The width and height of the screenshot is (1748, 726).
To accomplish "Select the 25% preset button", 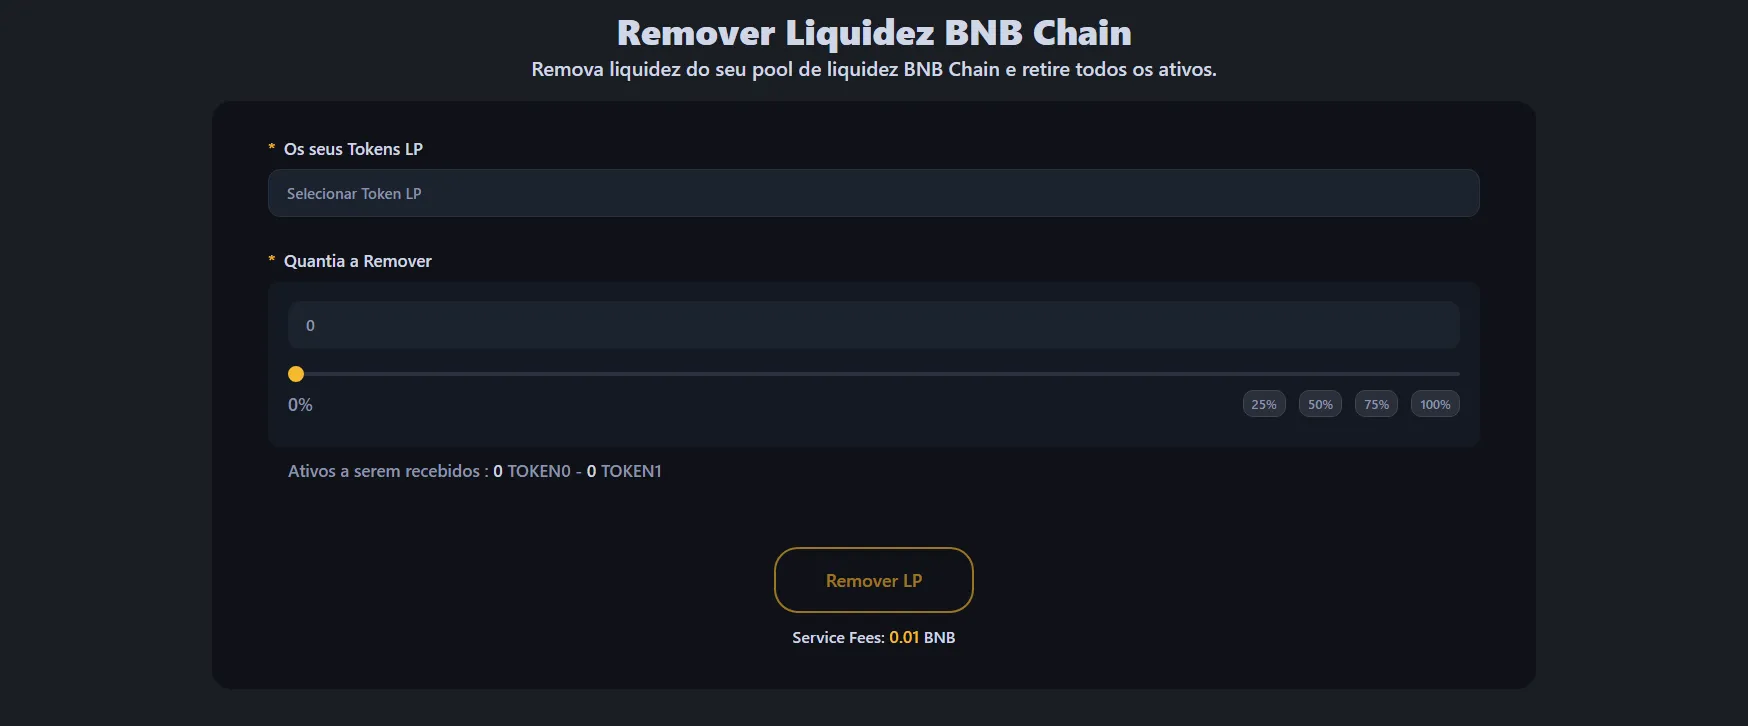I will pyautogui.click(x=1264, y=404).
